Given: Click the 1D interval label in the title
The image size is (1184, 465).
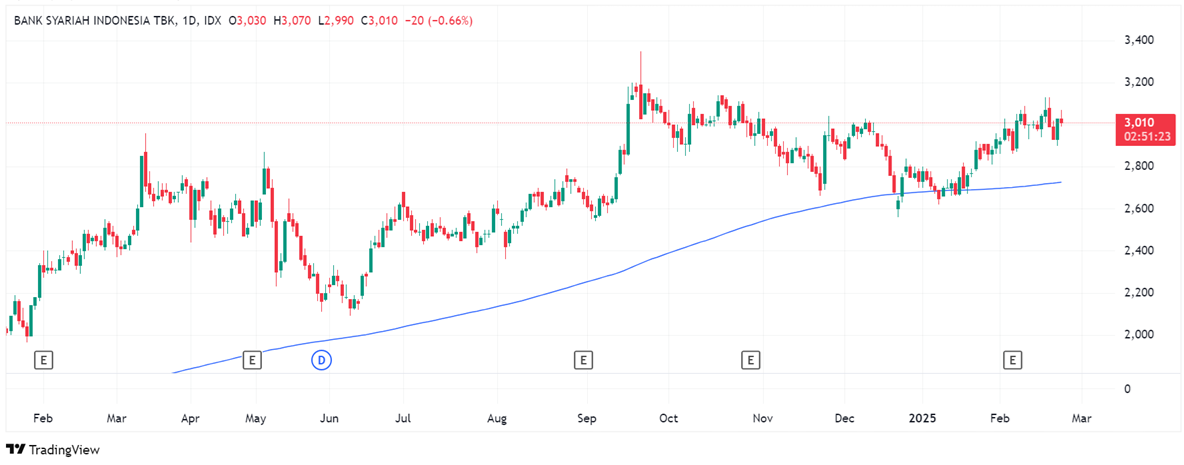Looking at the screenshot, I should [188, 21].
